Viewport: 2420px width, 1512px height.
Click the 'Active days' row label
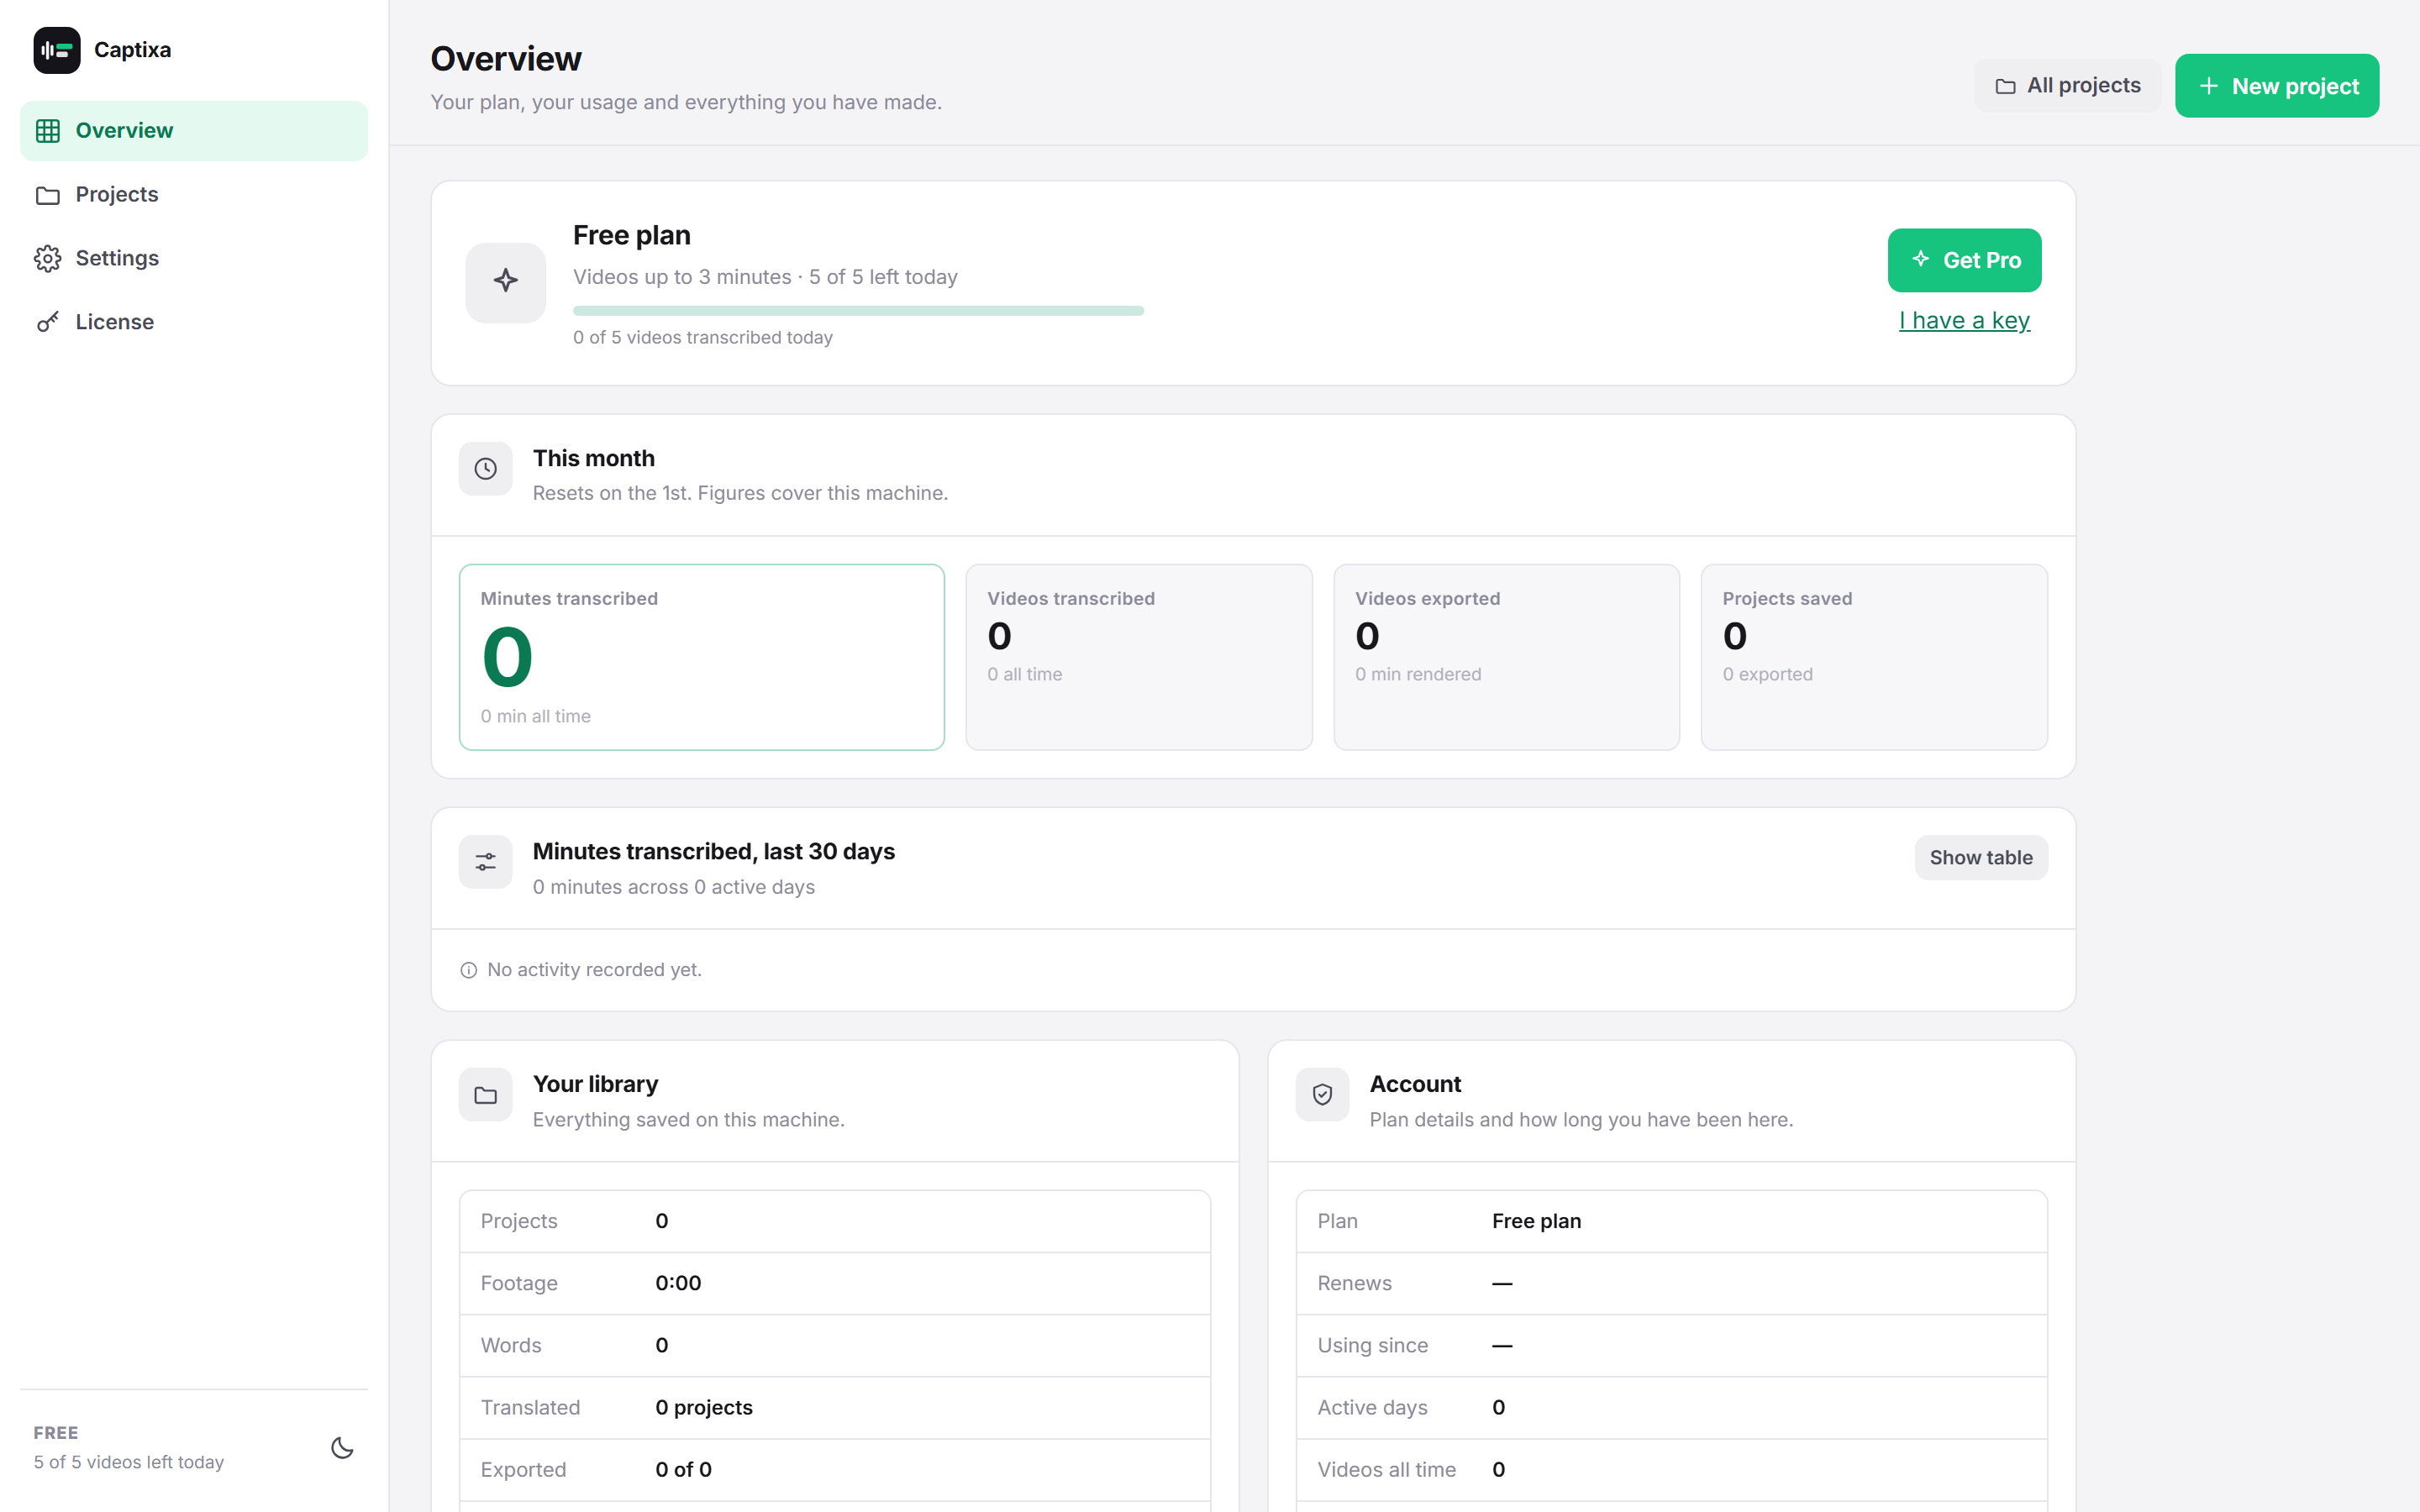pyautogui.click(x=1372, y=1407)
